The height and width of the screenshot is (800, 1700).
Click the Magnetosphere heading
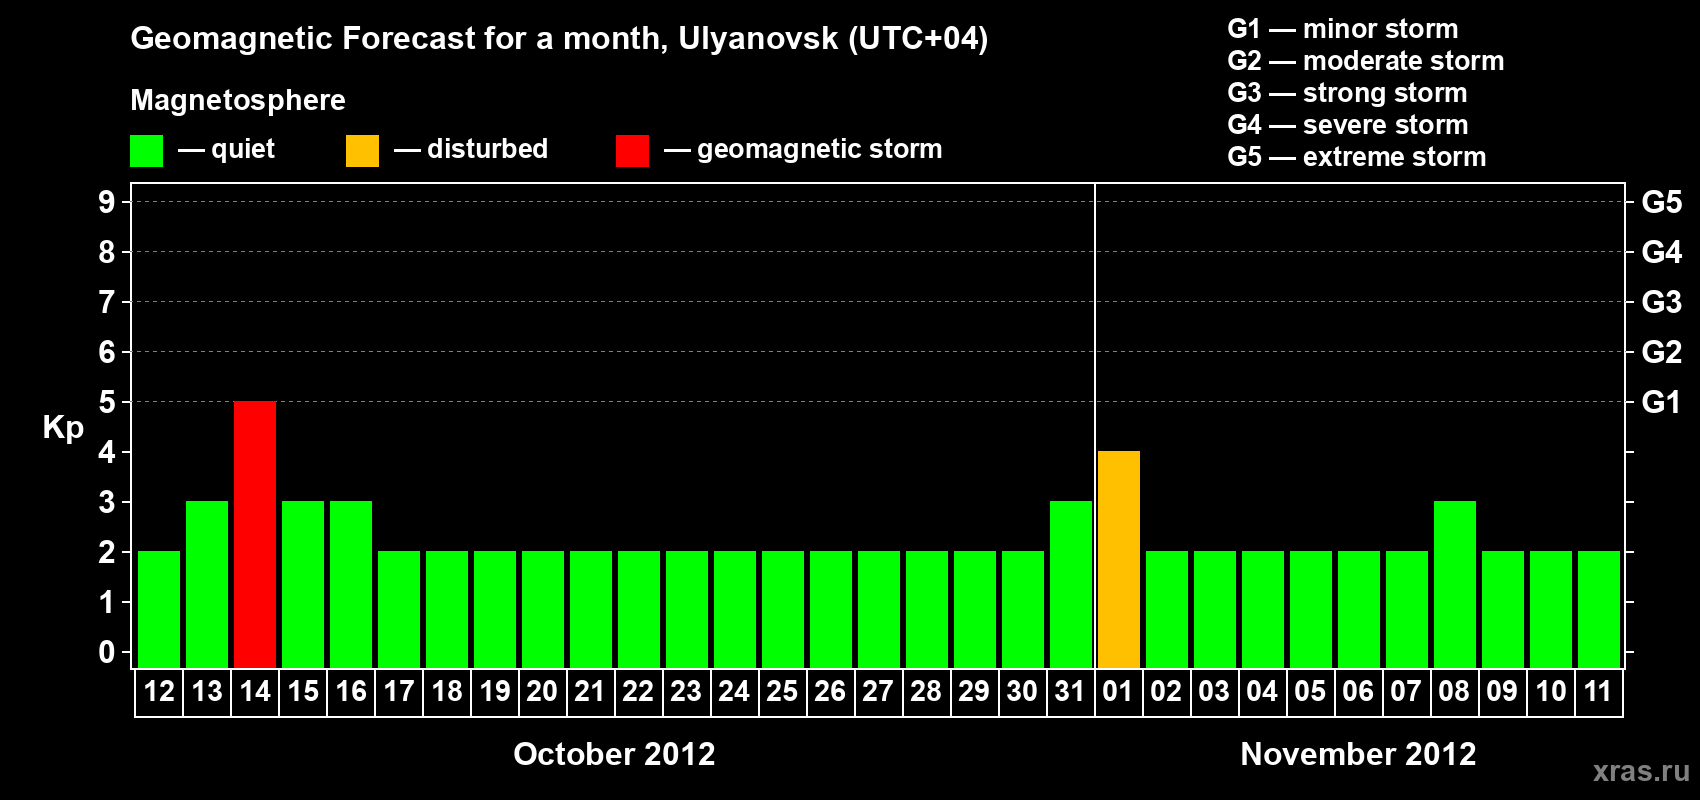click(238, 100)
